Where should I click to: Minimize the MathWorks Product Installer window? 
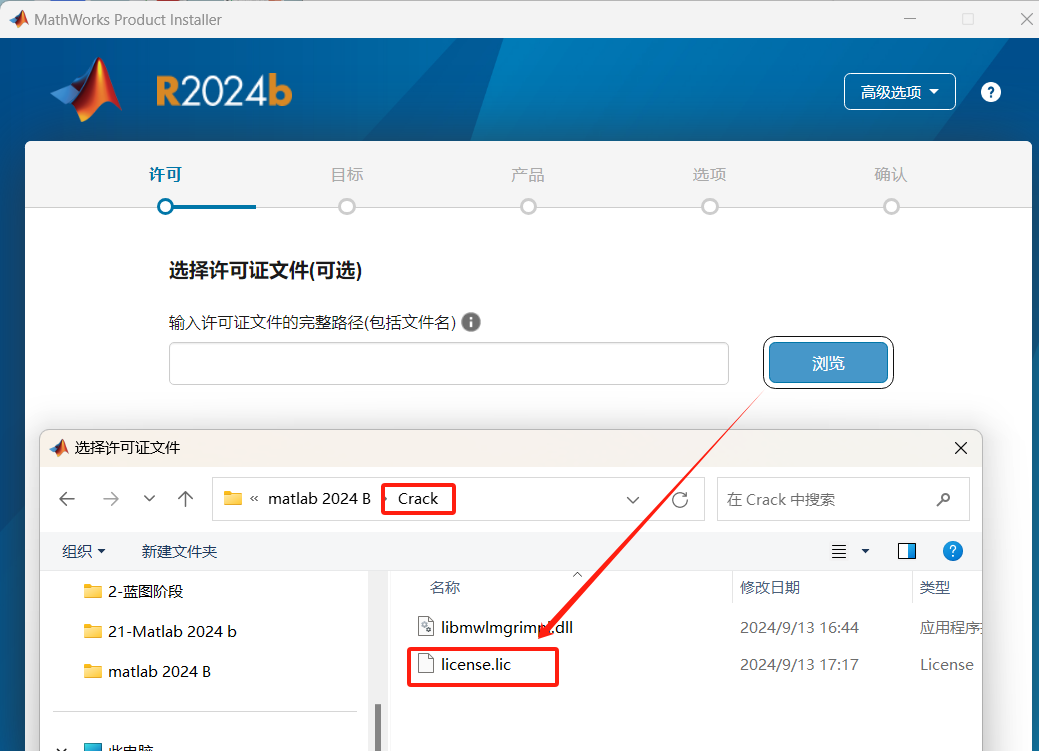point(910,19)
